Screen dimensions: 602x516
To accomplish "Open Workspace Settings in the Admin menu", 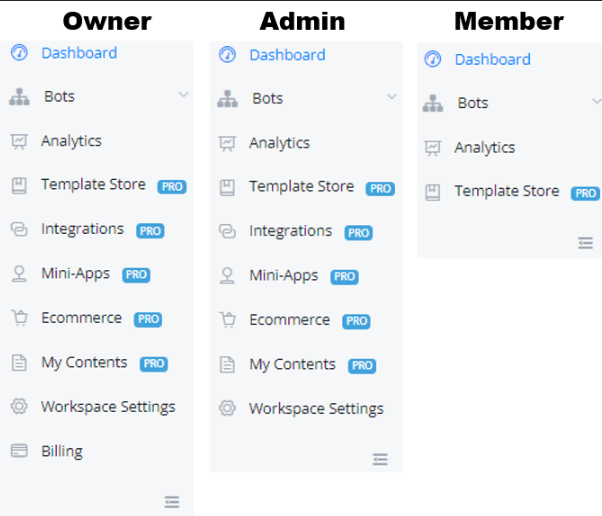I will click(x=316, y=409).
